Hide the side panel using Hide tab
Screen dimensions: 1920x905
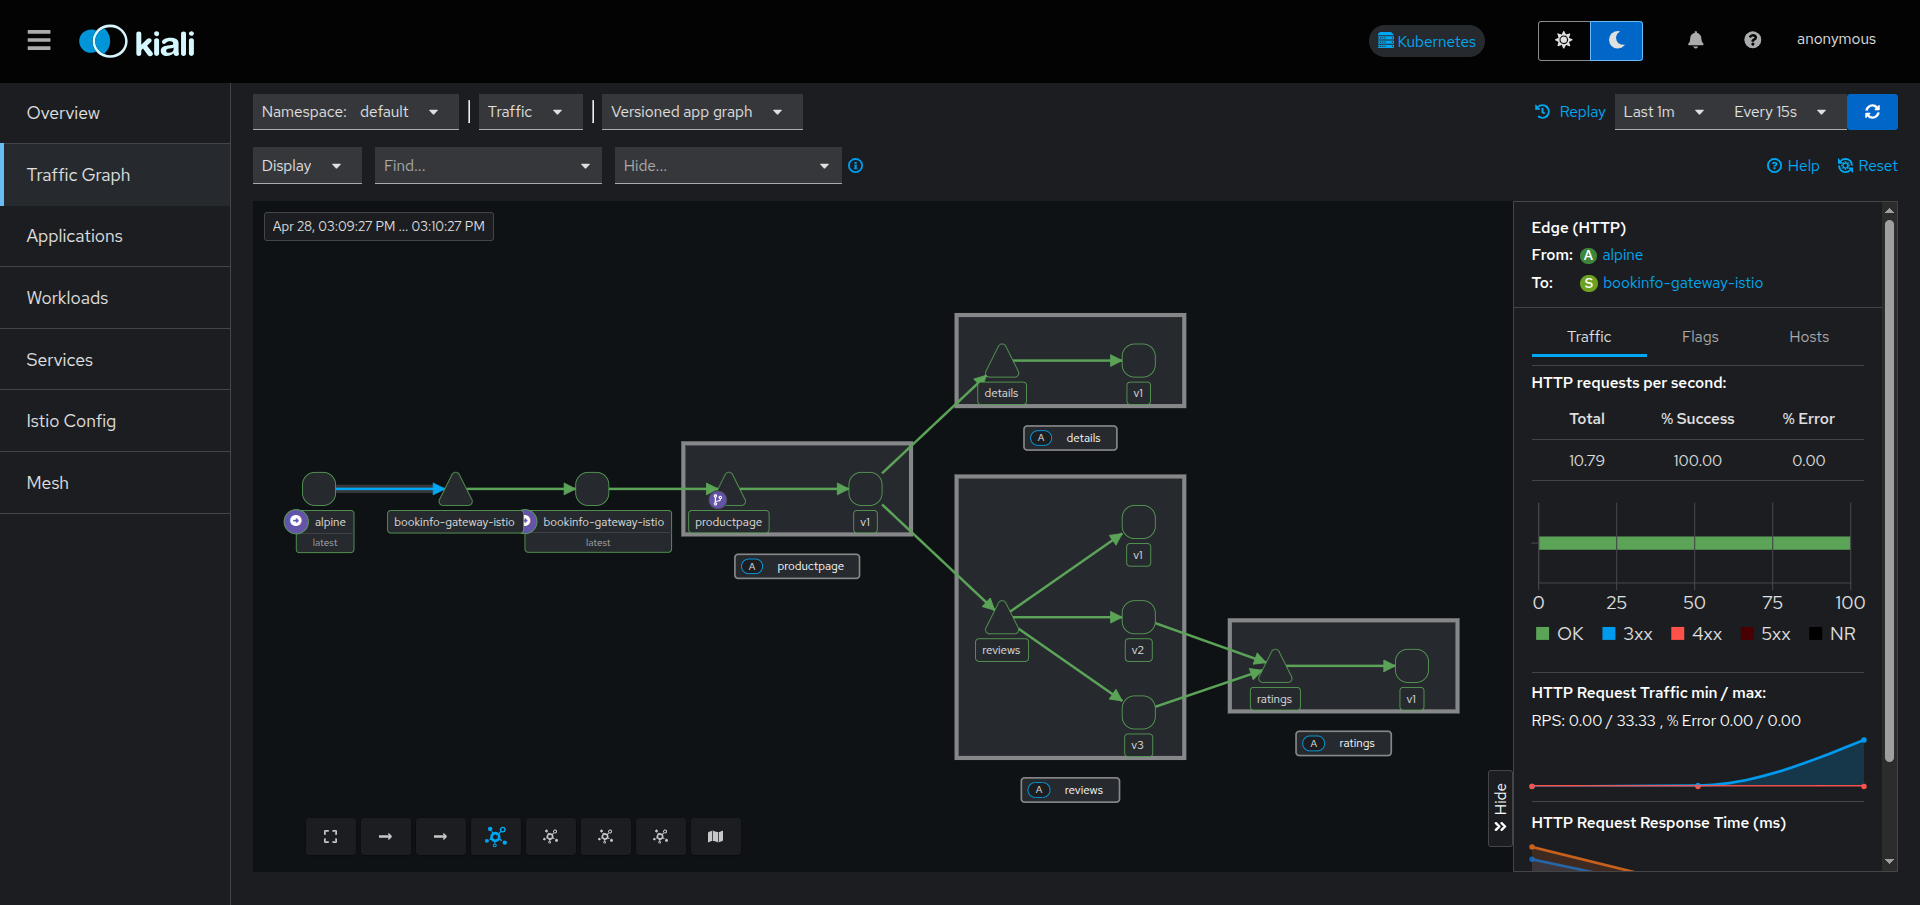click(1500, 808)
